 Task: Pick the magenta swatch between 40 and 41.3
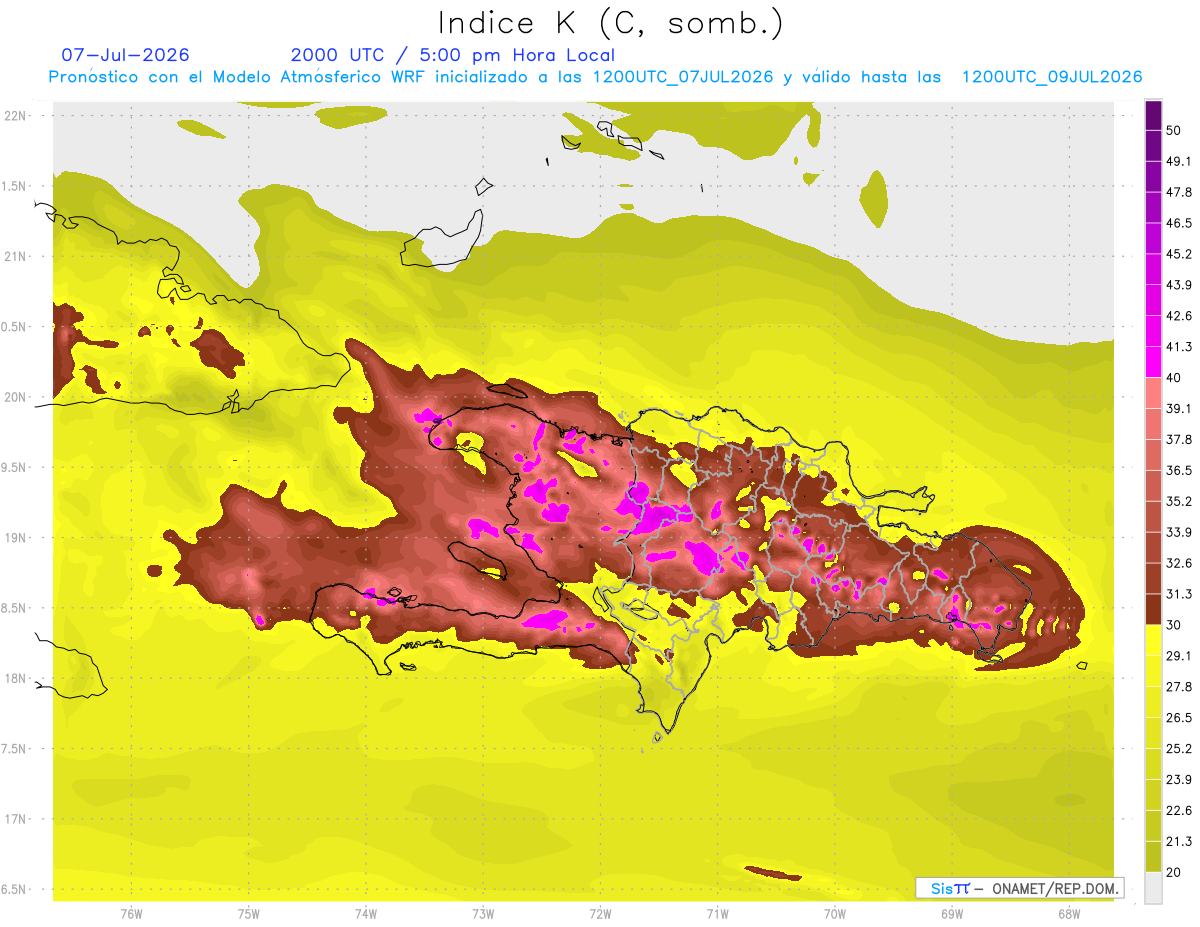pyautogui.click(x=1153, y=362)
